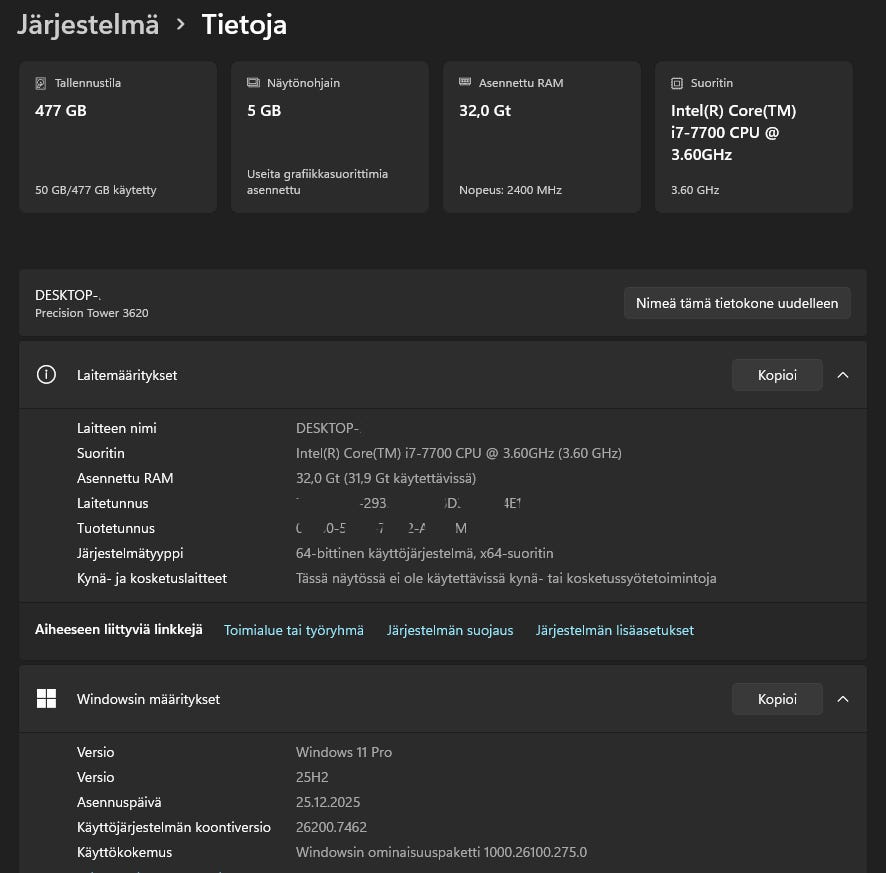Open the Näytönohjain 5 GB card
The image size is (886, 873).
point(330,137)
